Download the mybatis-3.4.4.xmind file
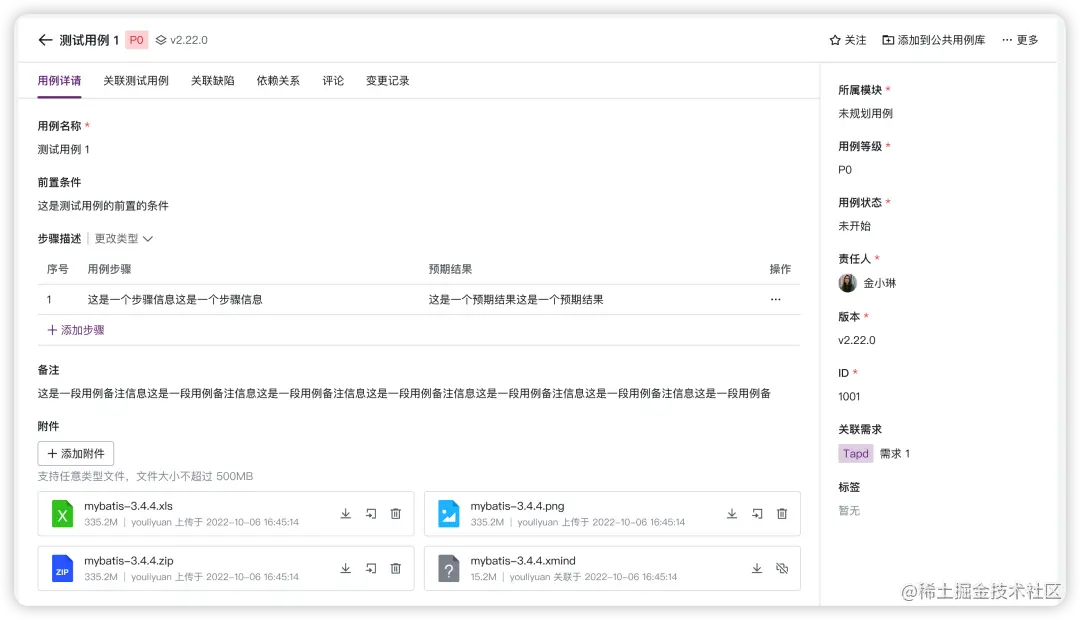The image size is (1080, 620). tap(757, 568)
